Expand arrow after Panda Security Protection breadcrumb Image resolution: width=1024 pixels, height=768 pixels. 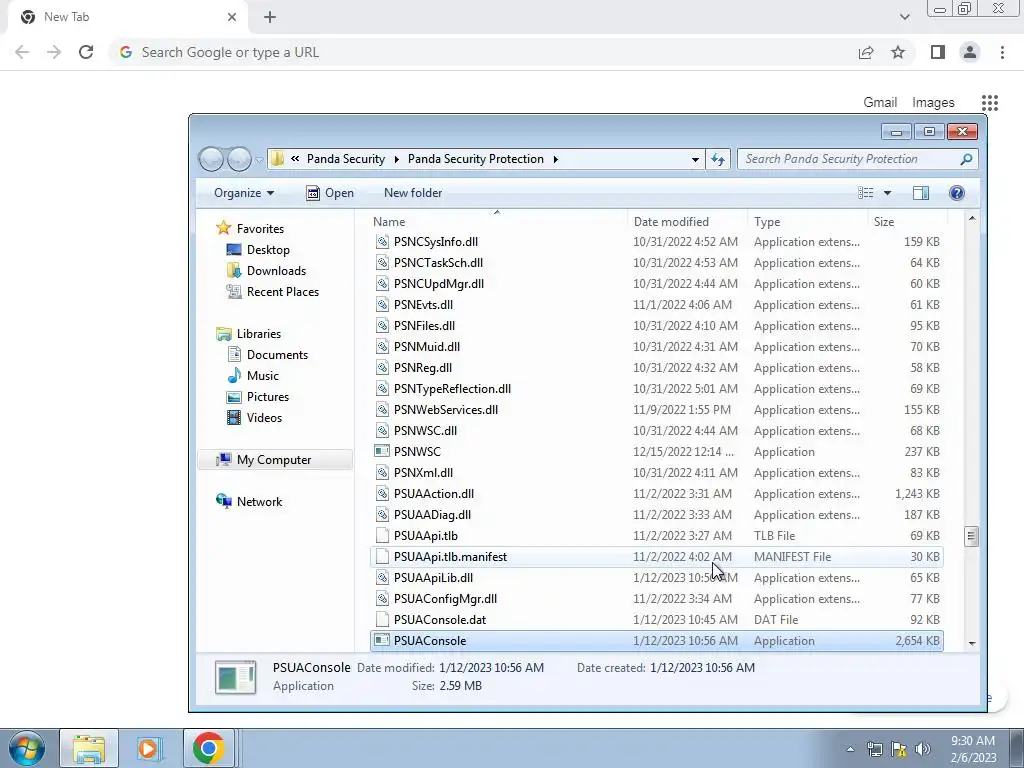(555, 159)
